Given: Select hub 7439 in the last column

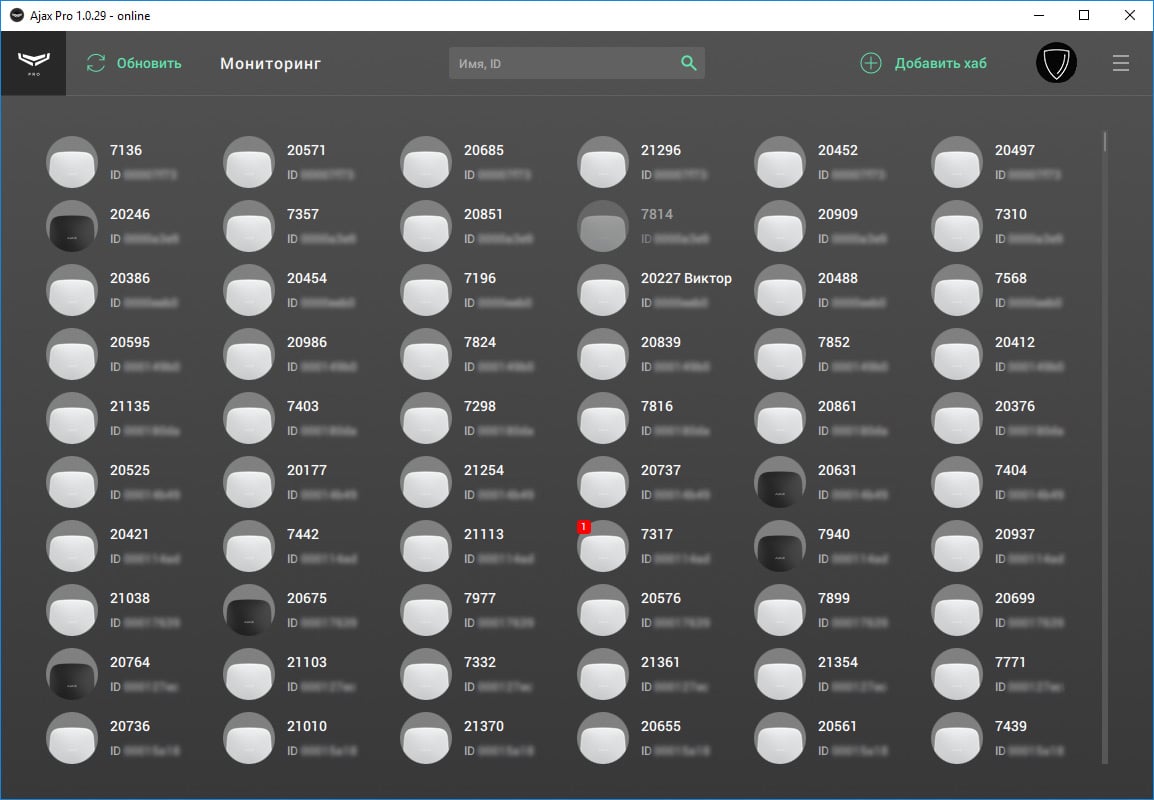Looking at the screenshot, I should point(956,738).
